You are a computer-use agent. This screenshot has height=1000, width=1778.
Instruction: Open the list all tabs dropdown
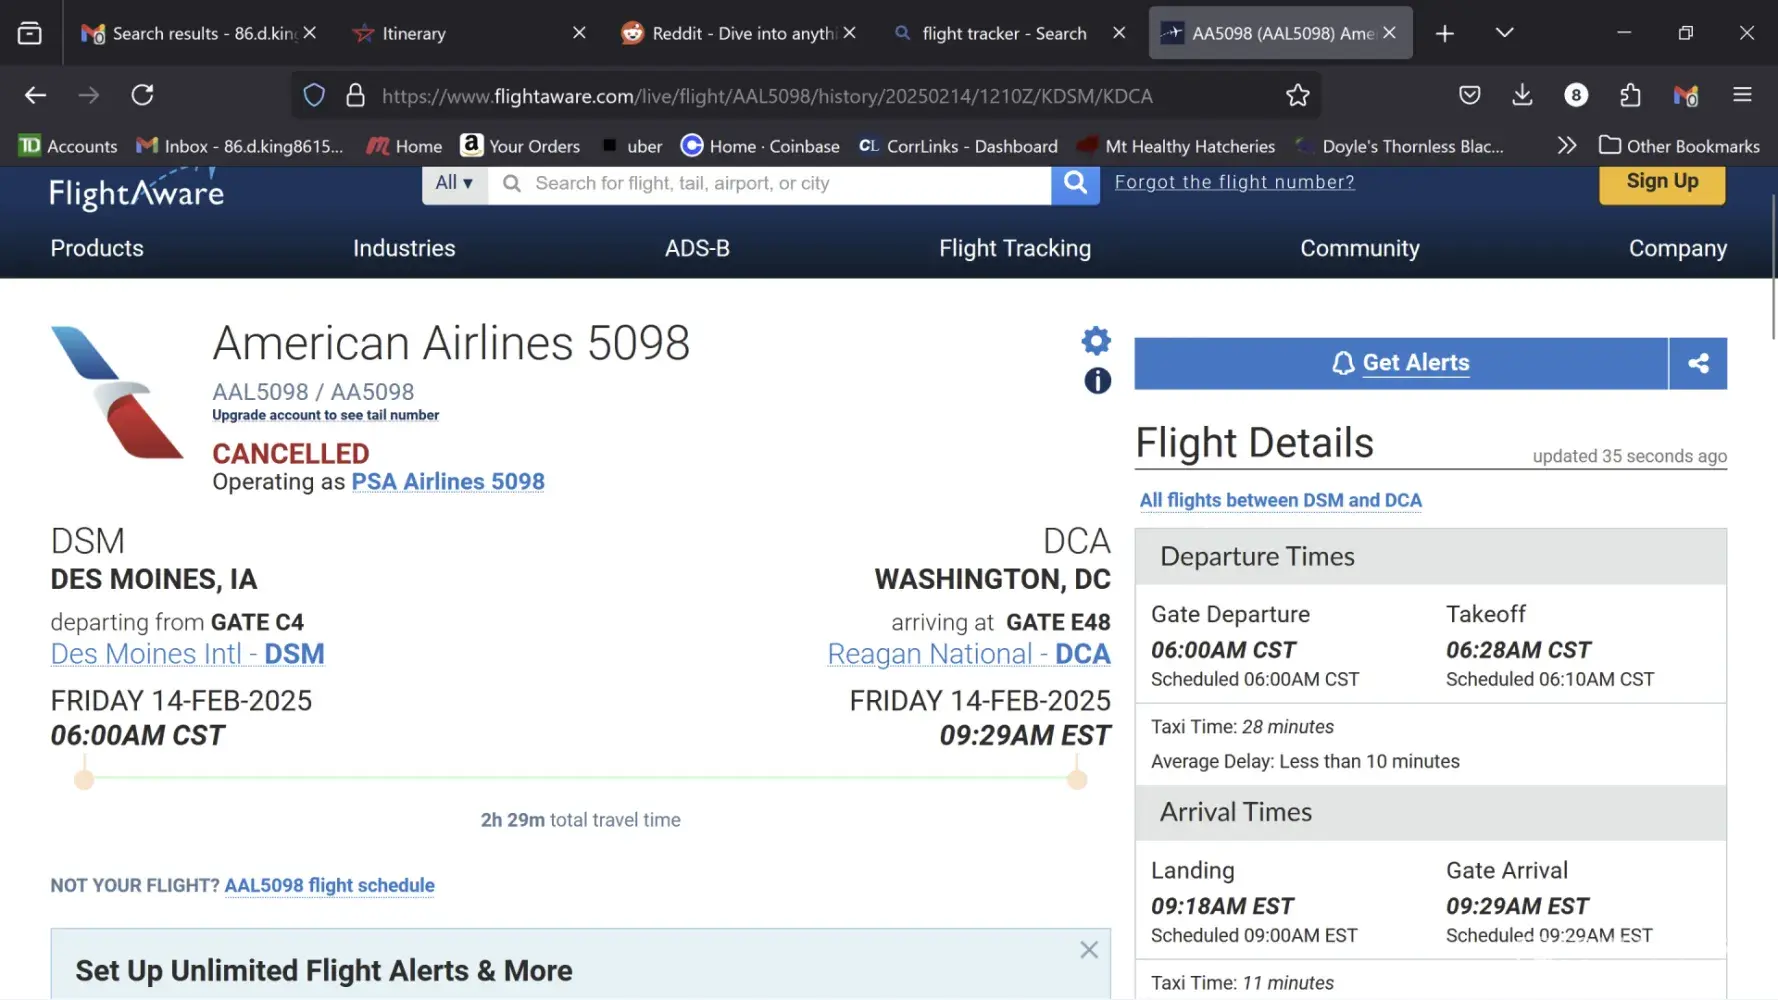(1504, 33)
